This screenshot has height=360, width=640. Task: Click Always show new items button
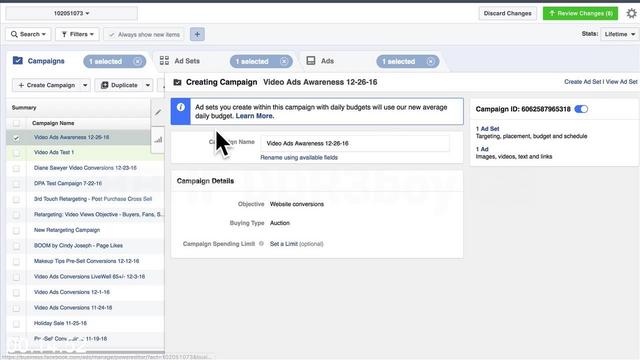pyautogui.click(x=144, y=34)
